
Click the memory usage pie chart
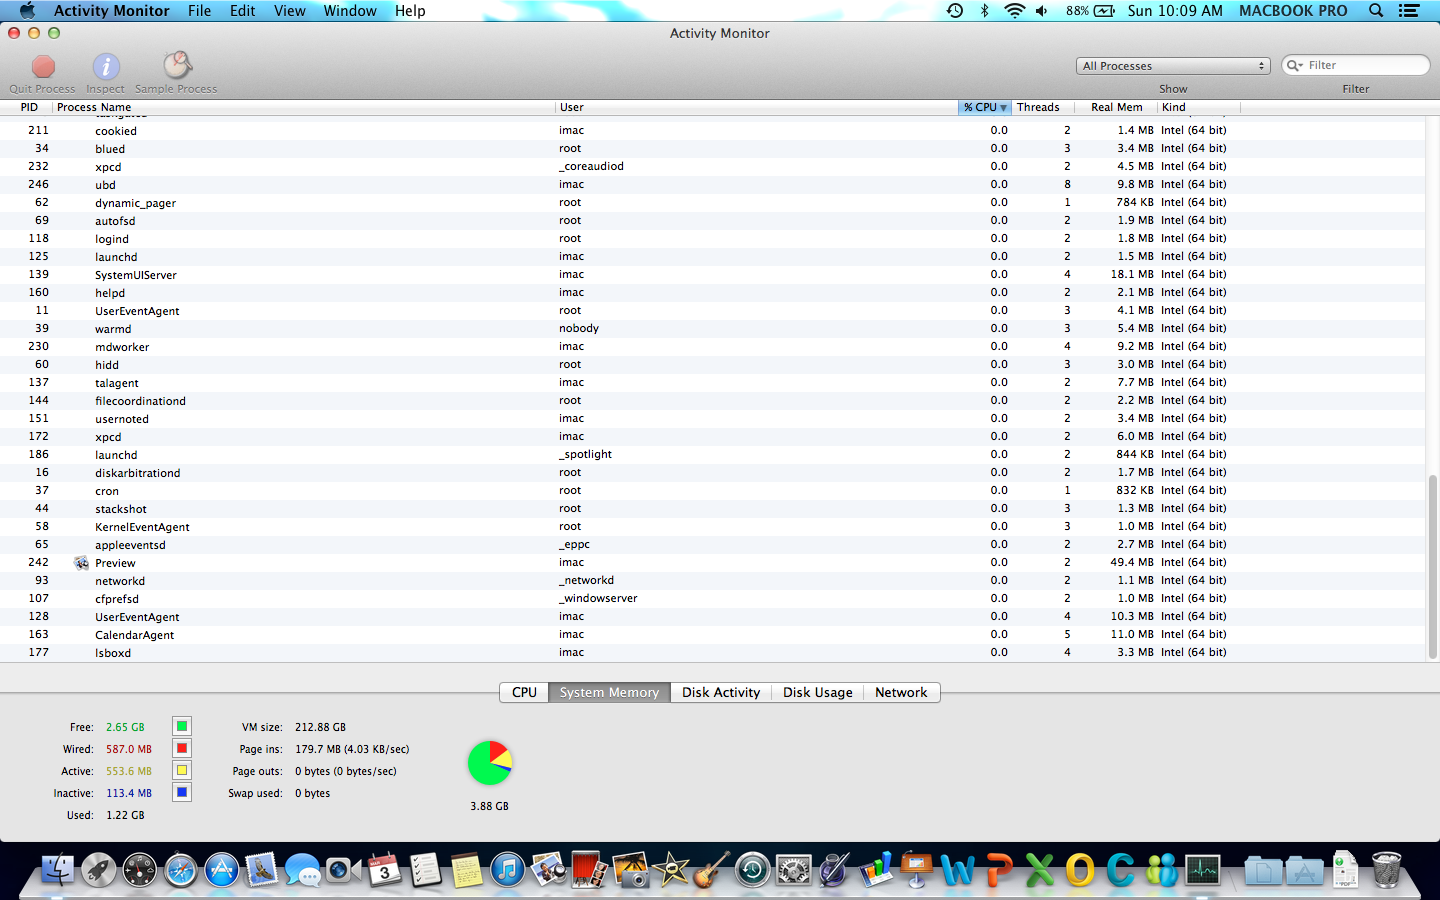pos(489,763)
